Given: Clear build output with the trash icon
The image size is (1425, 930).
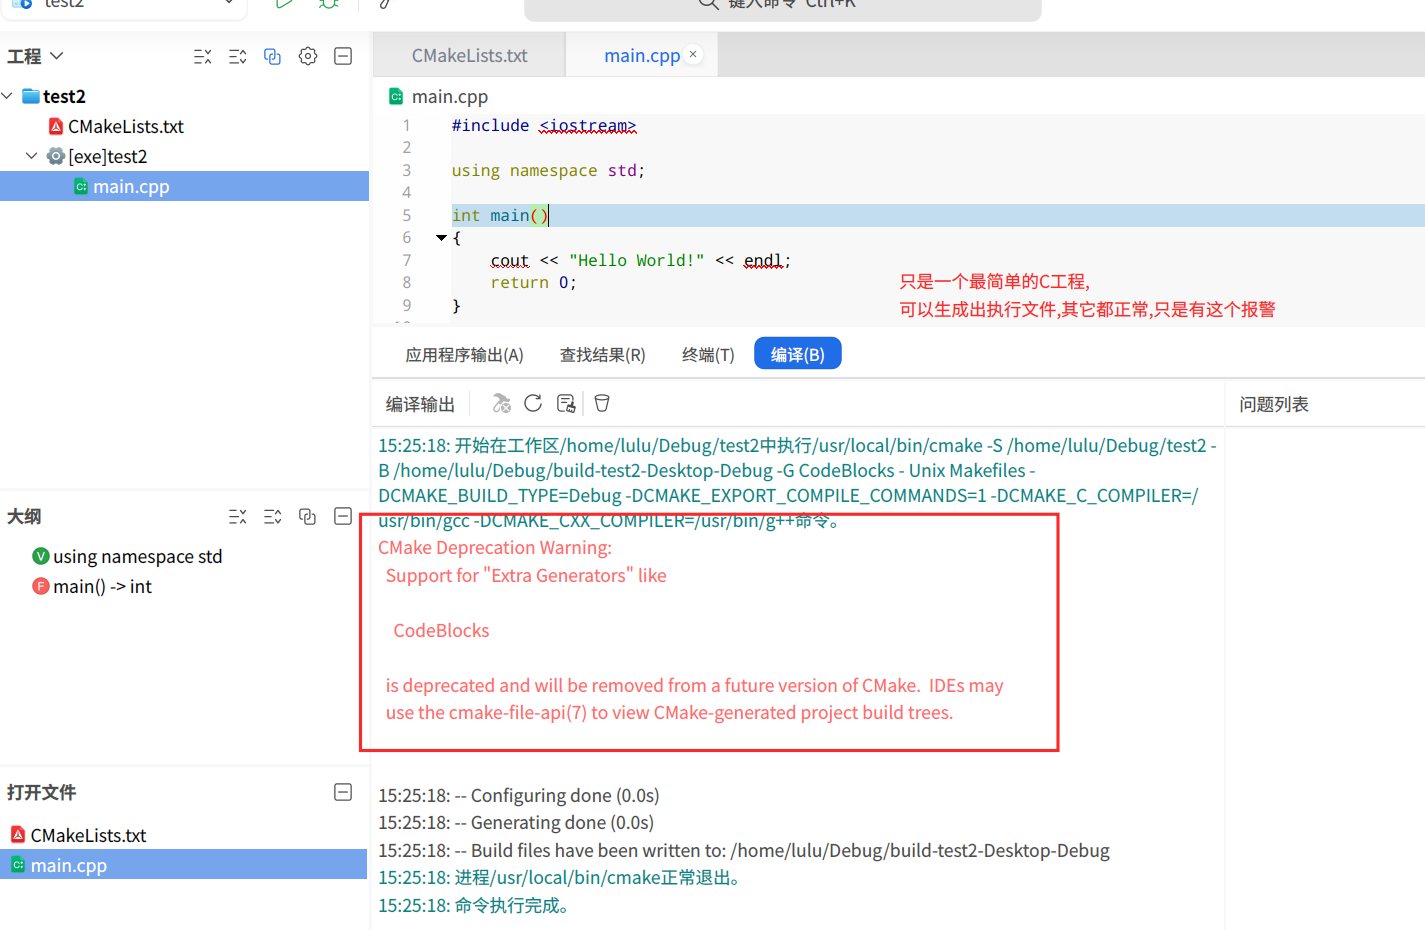Looking at the screenshot, I should [x=602, y=403].
